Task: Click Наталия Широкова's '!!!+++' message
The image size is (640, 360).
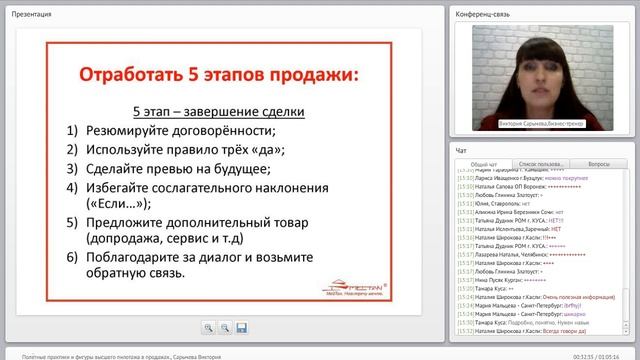Action: (x=507, y=238)
